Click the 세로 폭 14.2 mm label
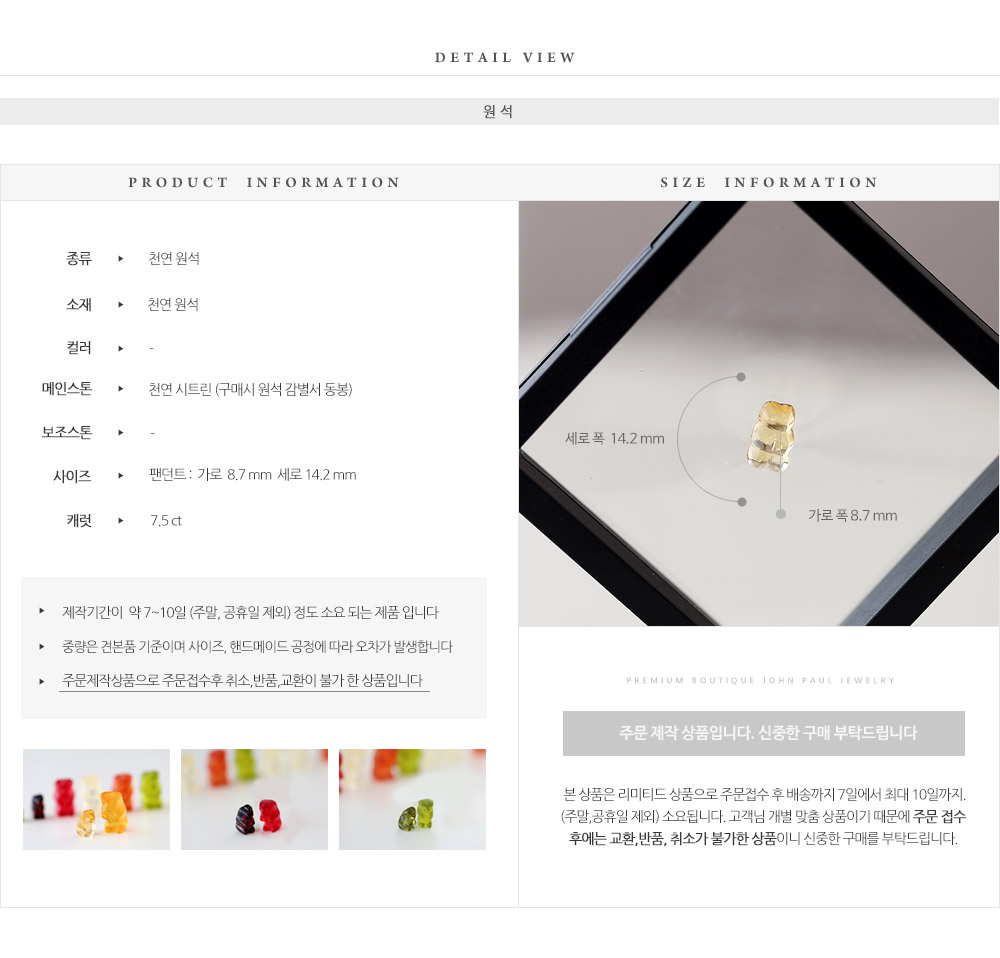 pyautogui.click(x=615, y=439)
